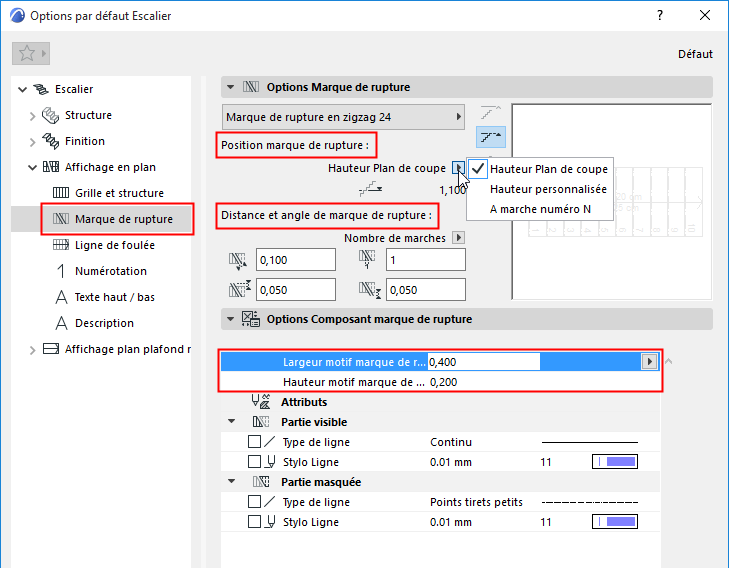Screen dimensions: 729x568
Task: Click the Marque de rupture tree icon
Action: point(61,218)
